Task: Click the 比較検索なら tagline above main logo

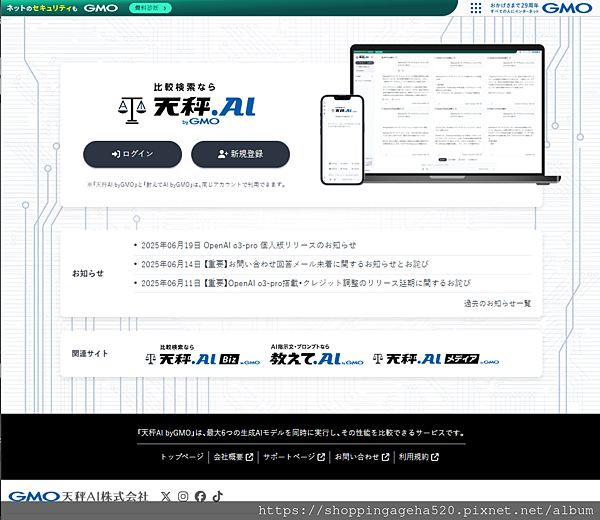Action: (185, 87)
